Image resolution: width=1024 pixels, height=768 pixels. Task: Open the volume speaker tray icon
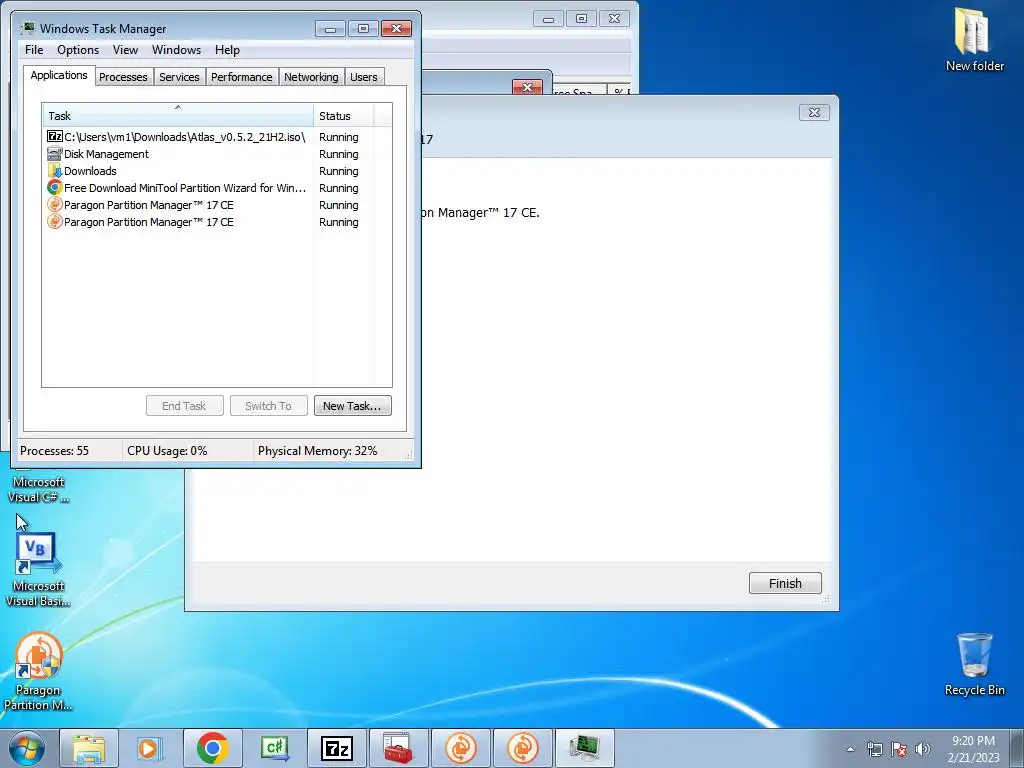tap(922, 749)
